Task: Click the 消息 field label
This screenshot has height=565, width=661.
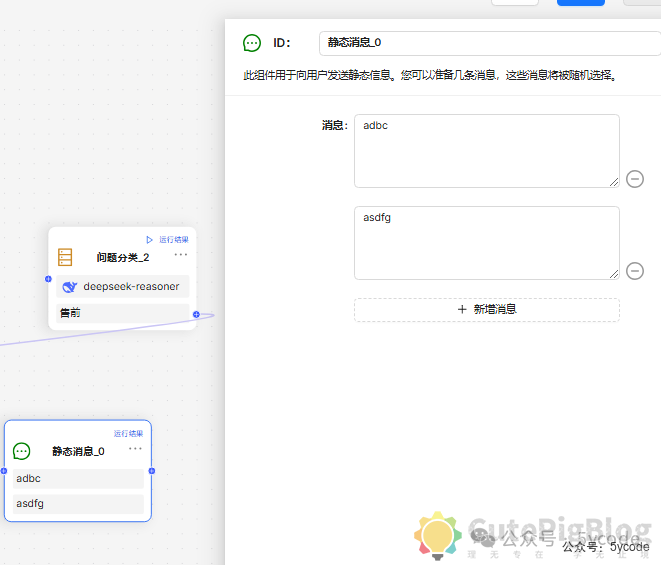Action: coord(335,125)
